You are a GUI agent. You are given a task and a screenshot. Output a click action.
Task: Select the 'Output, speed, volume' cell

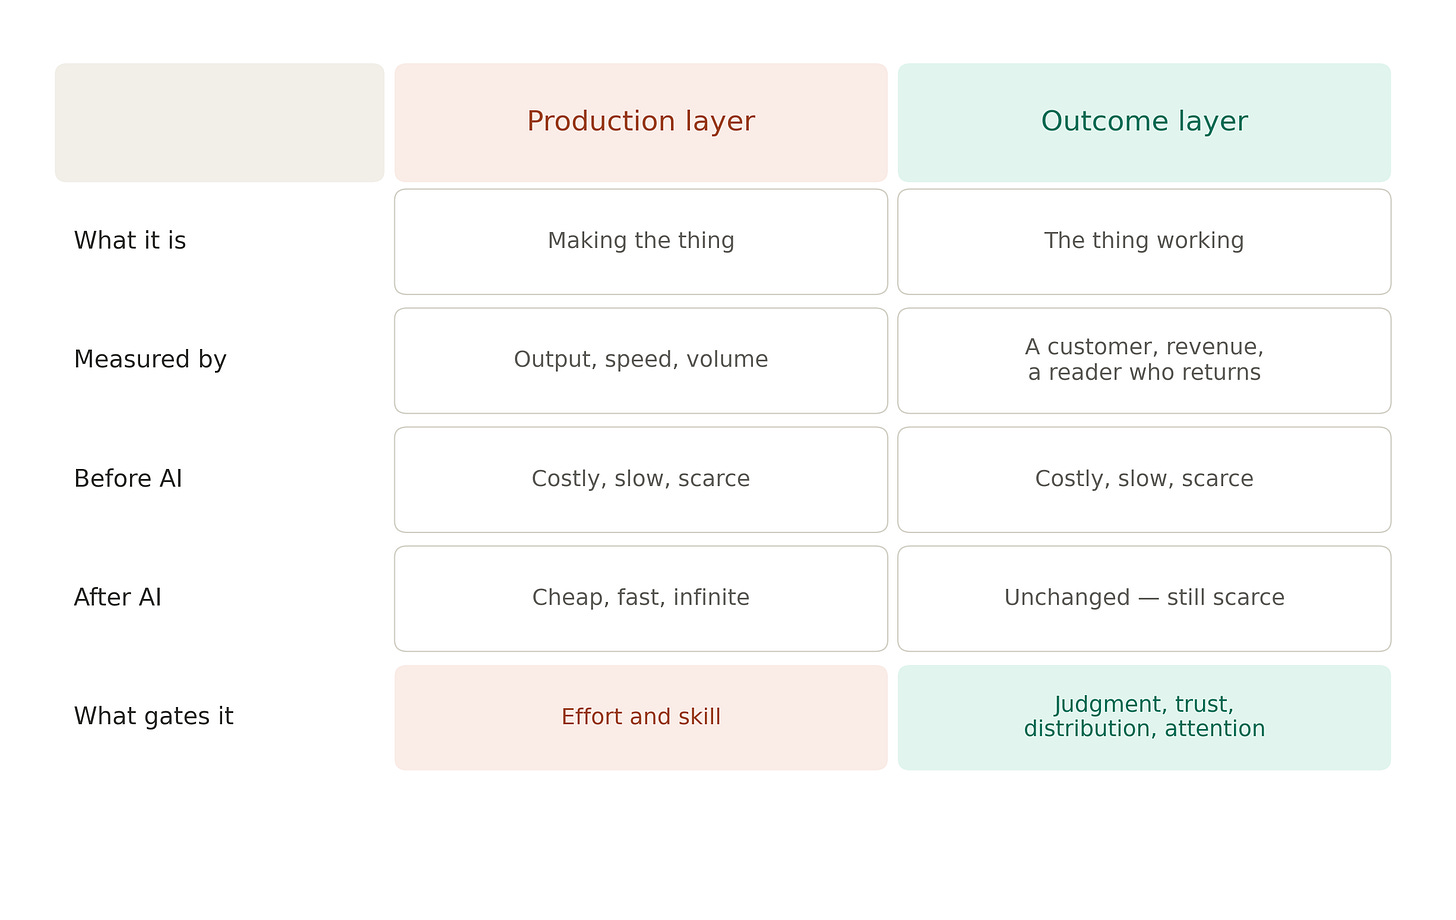point(641,361)
